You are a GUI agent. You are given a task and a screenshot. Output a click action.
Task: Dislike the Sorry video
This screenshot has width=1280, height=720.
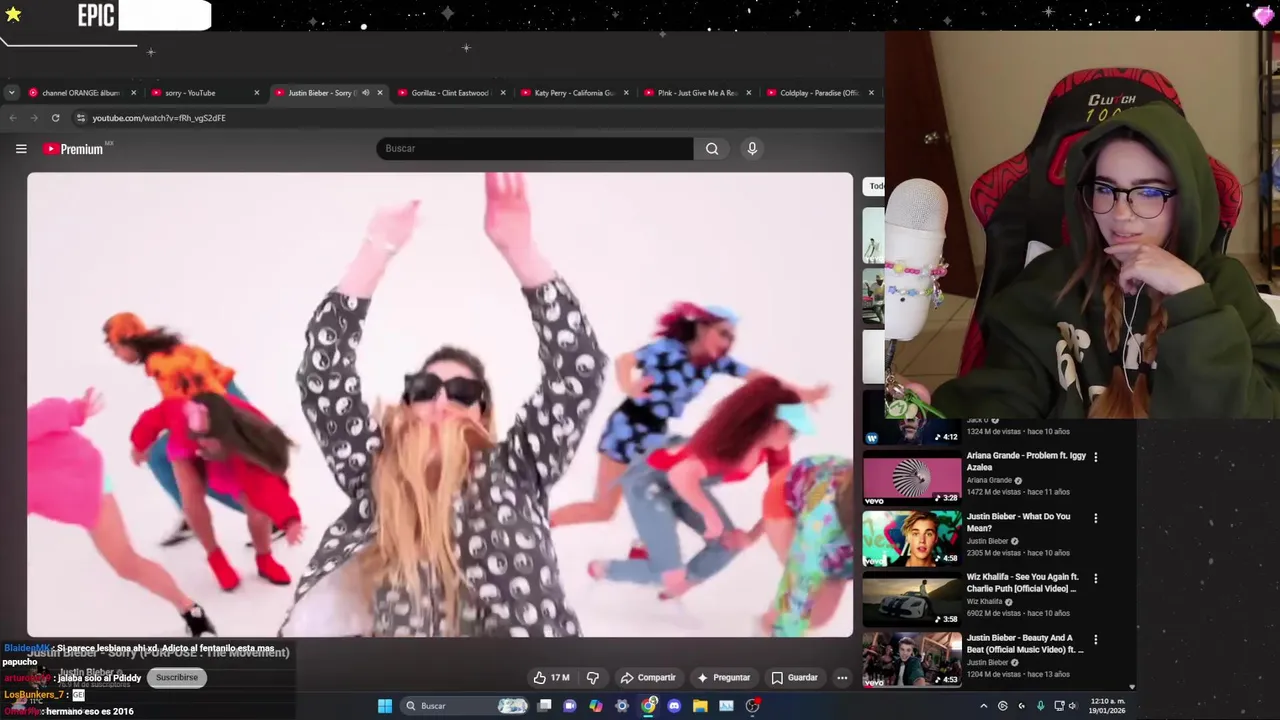point(592,677)
